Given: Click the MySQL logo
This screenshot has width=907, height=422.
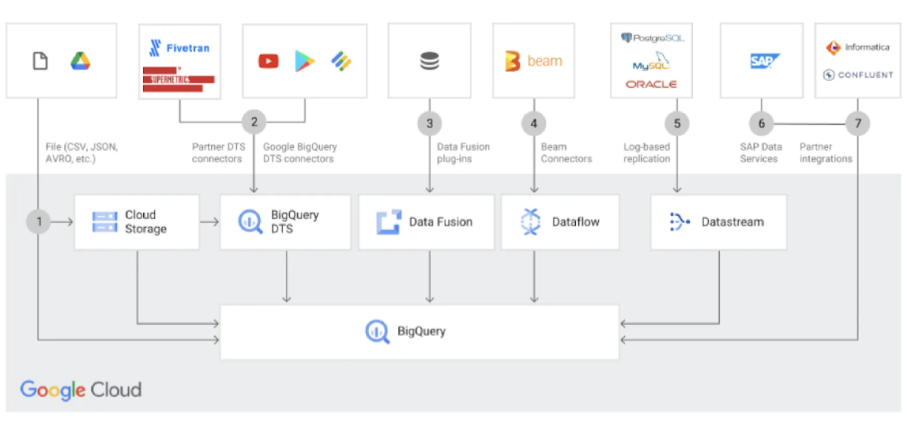Looking at the screenshot, I should pos(651,62).
